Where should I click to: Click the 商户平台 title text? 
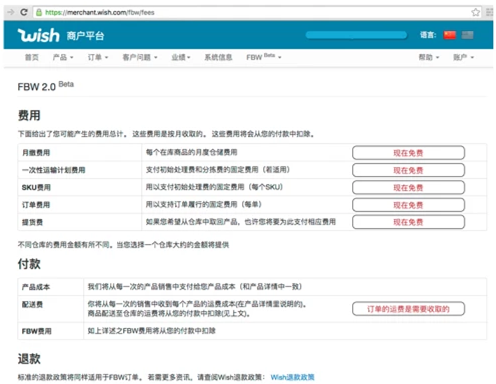[85, 36]
